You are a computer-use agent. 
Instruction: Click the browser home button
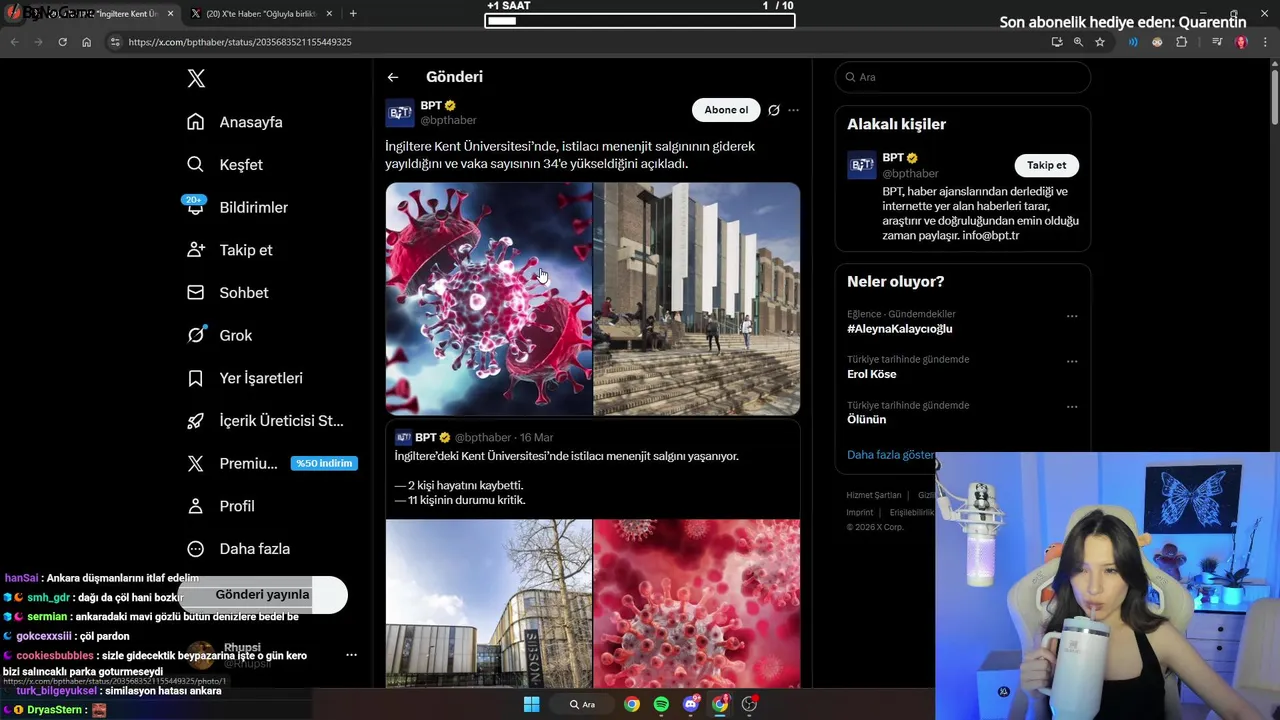click(x=86, y=42)
